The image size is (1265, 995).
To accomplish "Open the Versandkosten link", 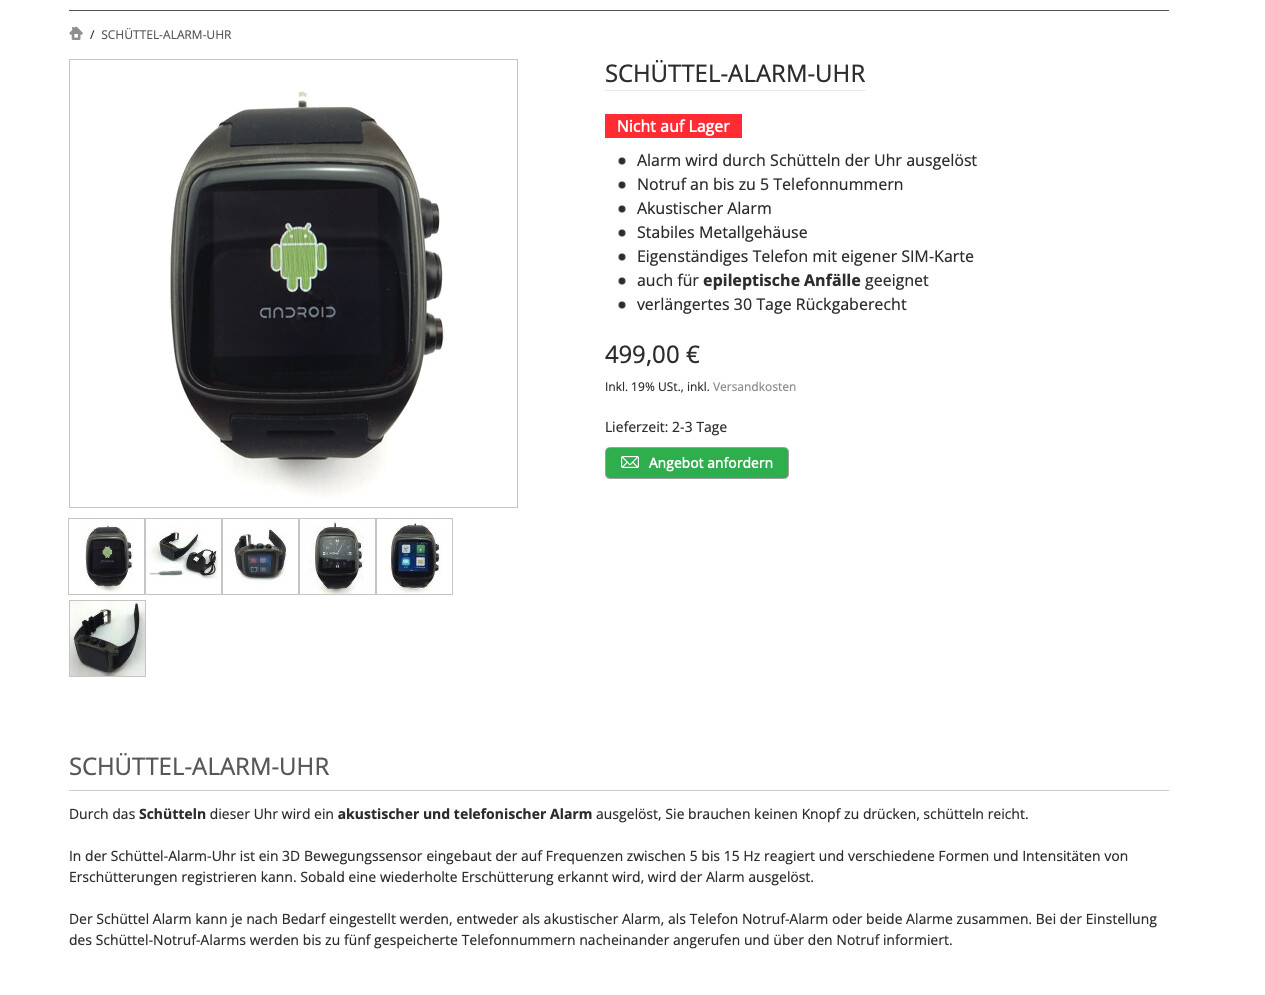I will (754, 387).
